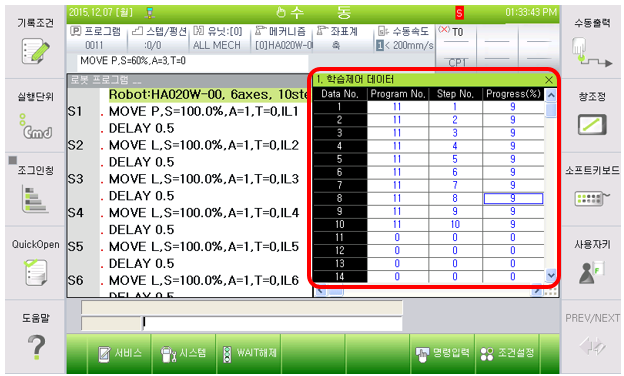Open 조건설정 condition settings
Image resolution: width=624 pixels, height=376 pixels.
click(507, 353)
